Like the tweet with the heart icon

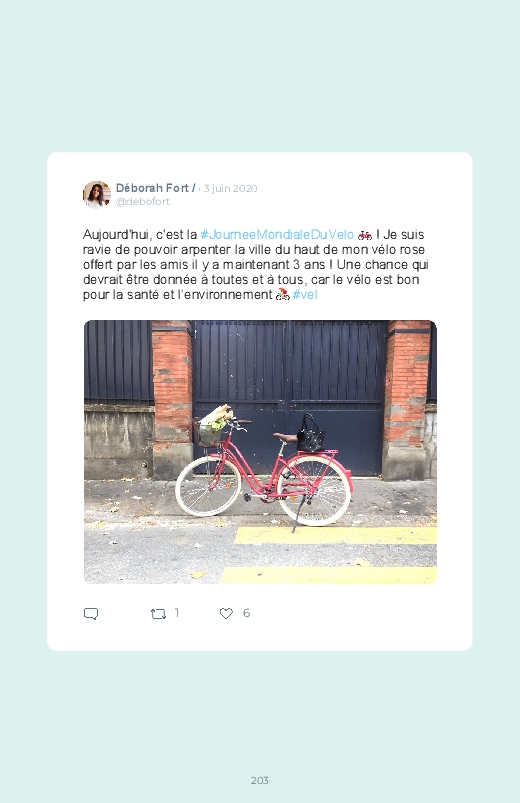pos(226,613)
